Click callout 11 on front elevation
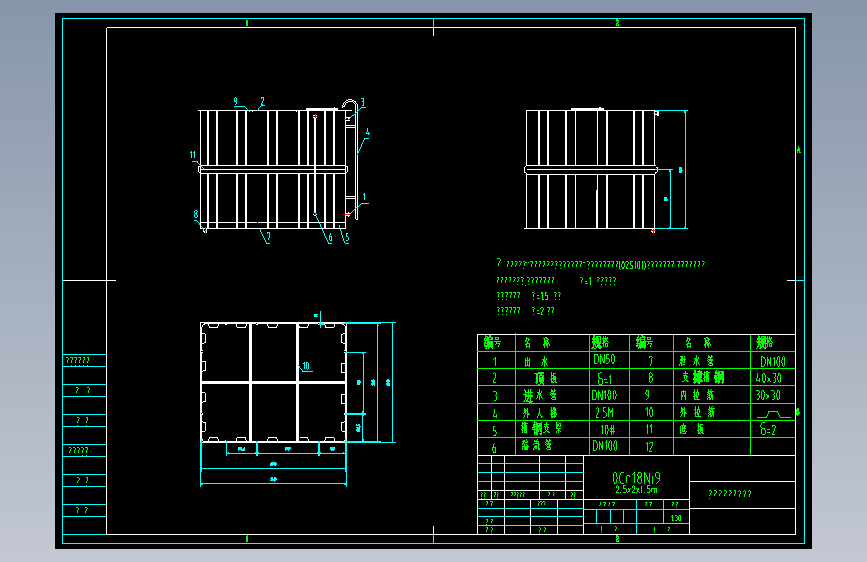 [193, 155]
